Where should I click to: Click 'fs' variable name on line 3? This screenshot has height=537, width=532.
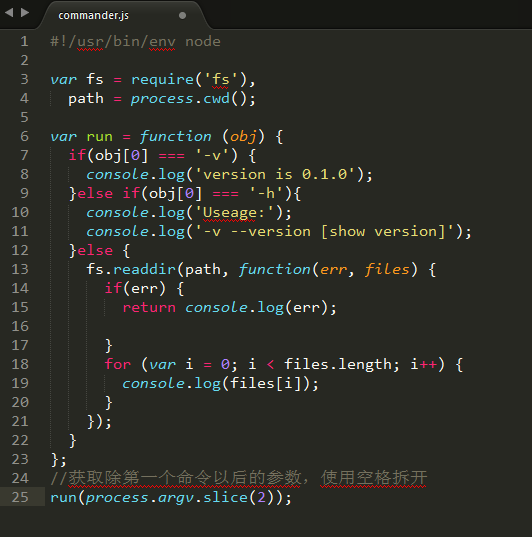pyautogui.click(x=95, y=79)
